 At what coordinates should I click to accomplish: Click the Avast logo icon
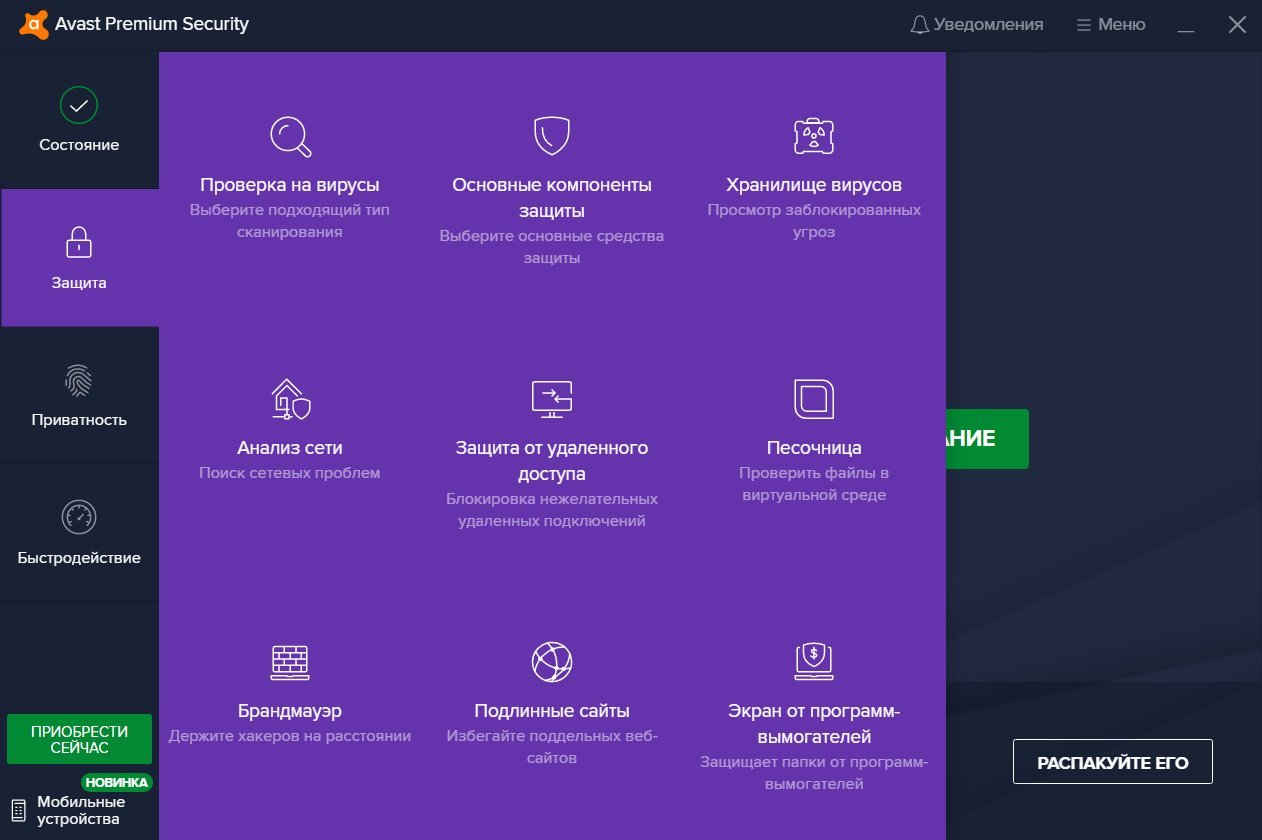(36, 24)
